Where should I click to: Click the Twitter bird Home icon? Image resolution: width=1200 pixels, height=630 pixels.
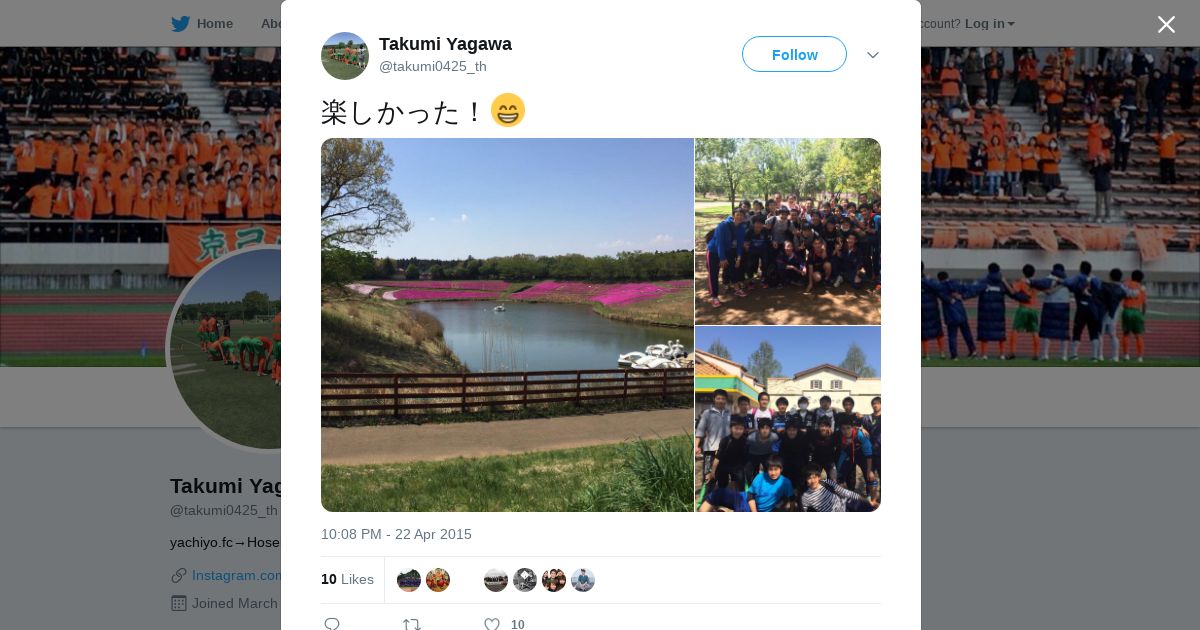coord(180,24)
